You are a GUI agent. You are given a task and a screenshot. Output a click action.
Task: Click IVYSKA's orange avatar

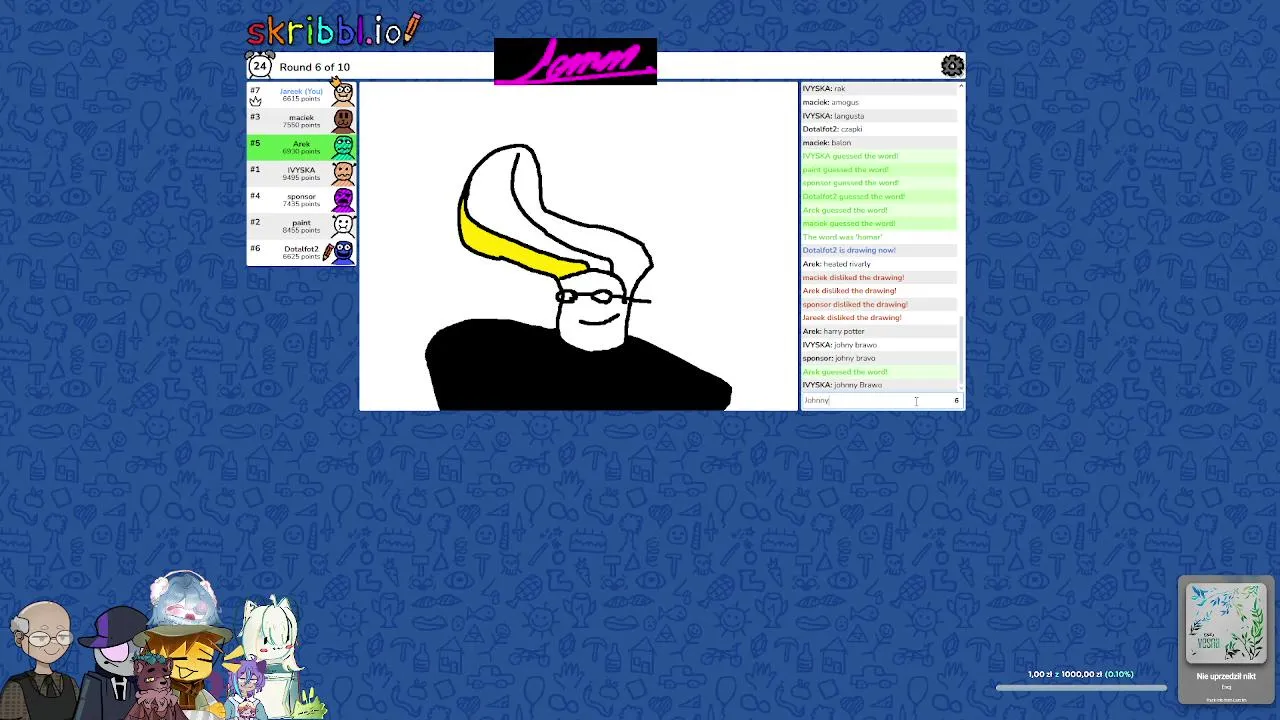coord(343,172)
